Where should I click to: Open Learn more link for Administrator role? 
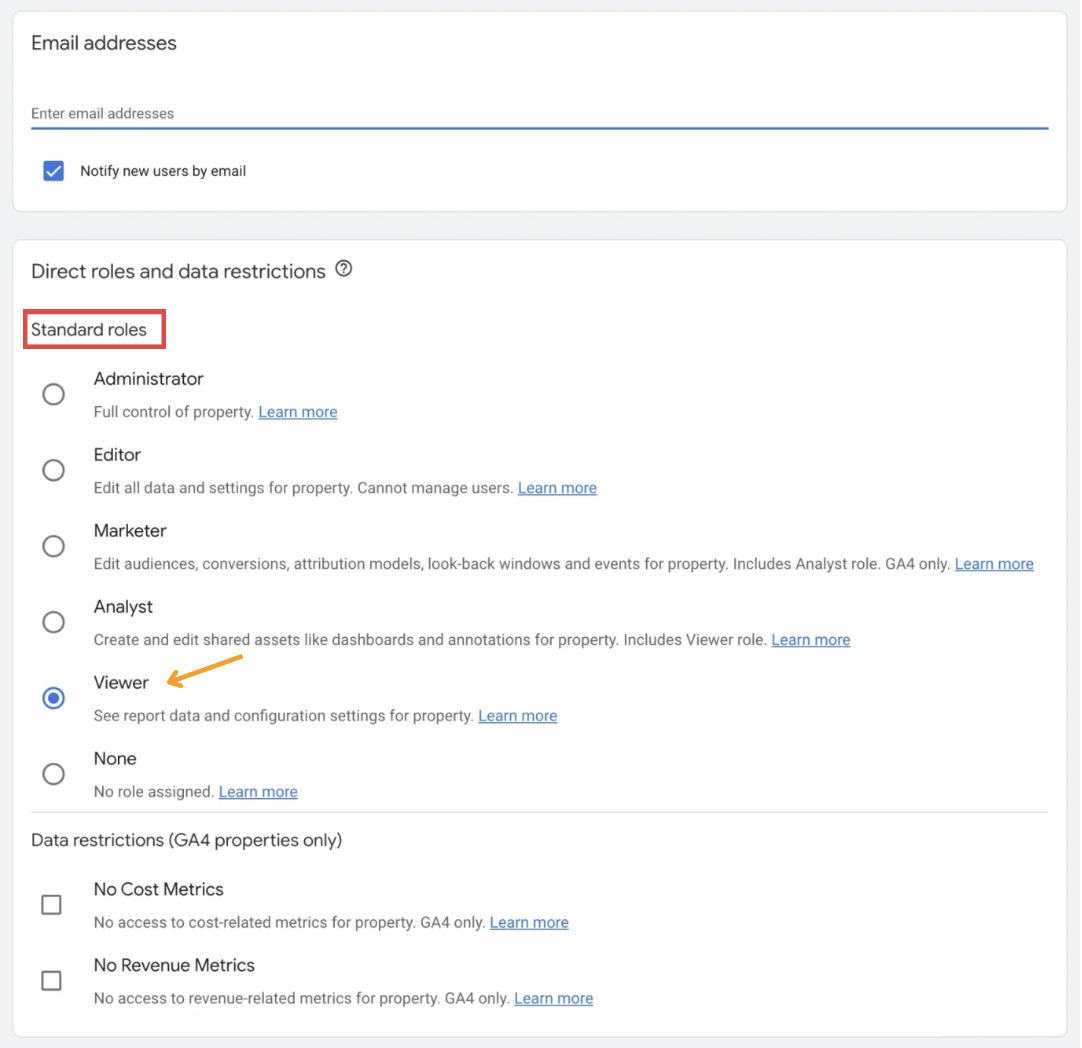(x=298, y=412)
